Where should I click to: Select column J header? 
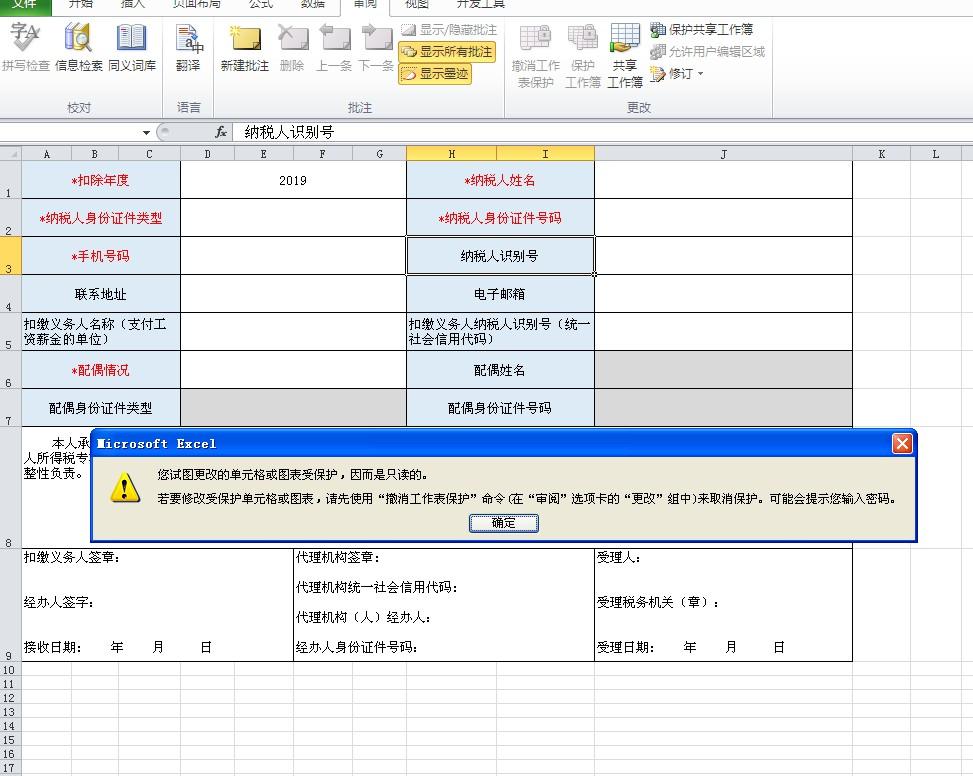tap(723, 154)
